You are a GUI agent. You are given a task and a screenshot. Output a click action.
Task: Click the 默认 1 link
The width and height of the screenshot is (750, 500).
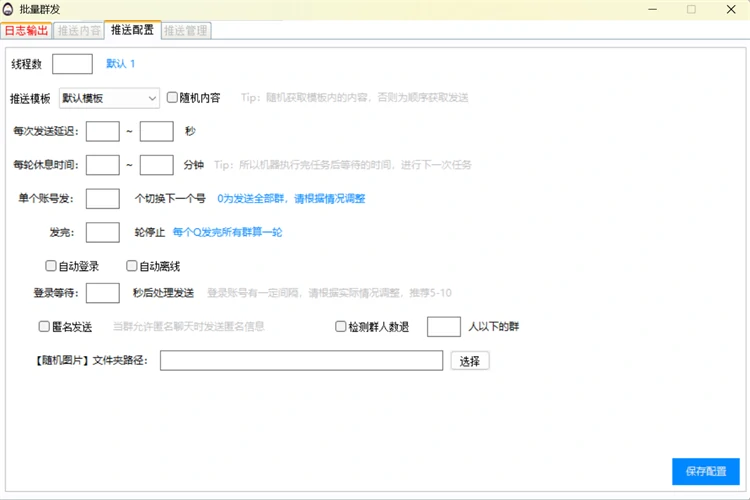(121, 64)
